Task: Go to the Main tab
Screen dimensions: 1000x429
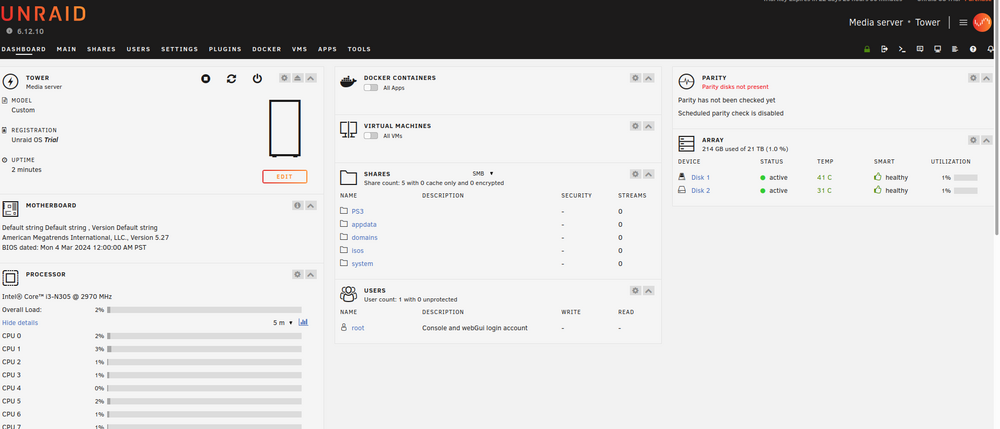Action: 66,49
